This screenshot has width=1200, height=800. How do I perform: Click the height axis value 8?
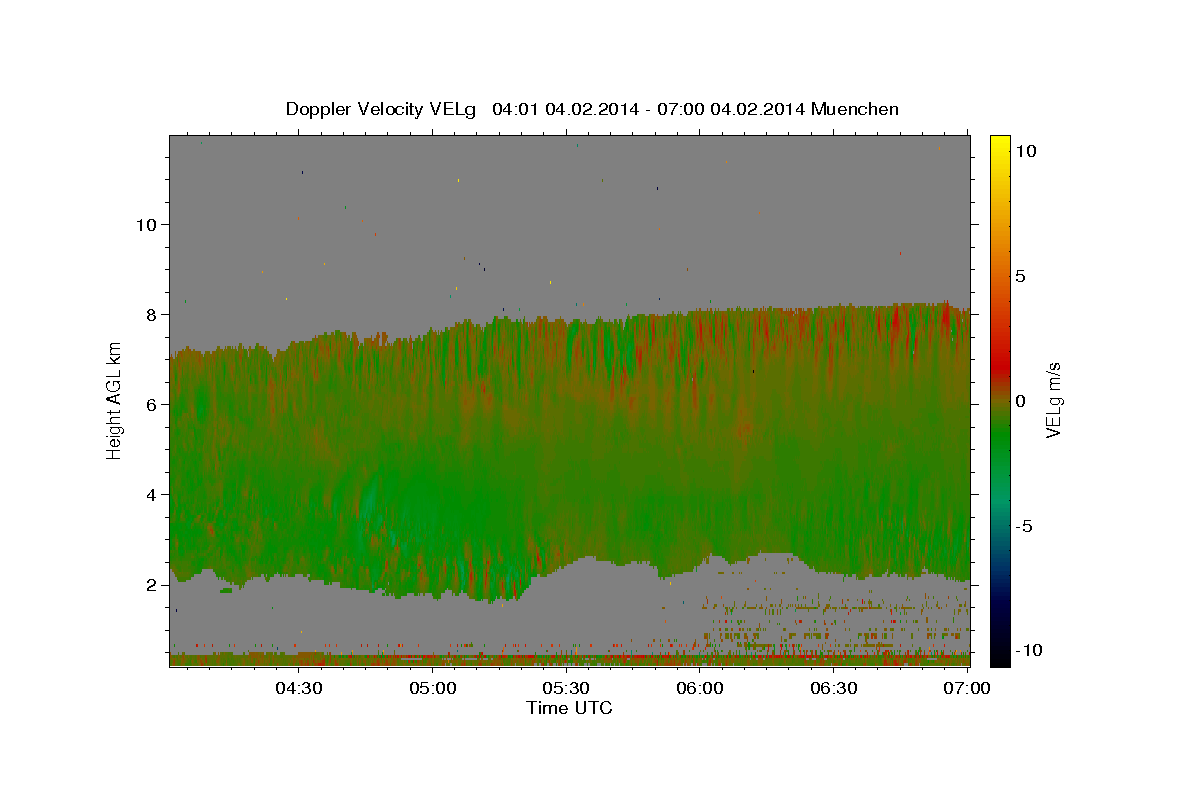click(x=151, y=314)
